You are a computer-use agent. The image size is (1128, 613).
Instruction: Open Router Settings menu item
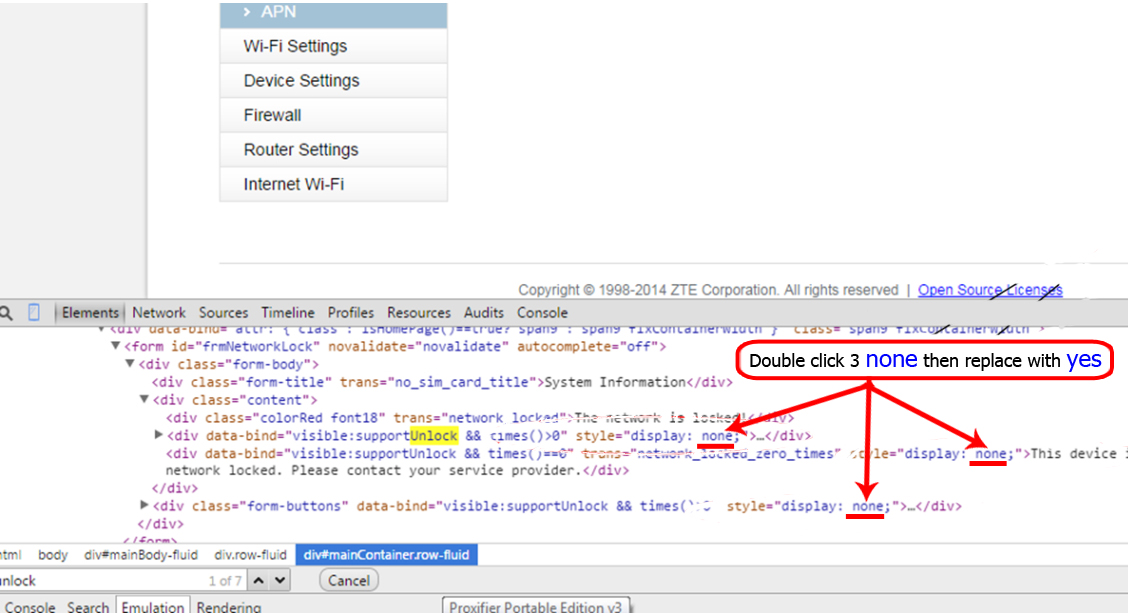click(x=333, y=150)
